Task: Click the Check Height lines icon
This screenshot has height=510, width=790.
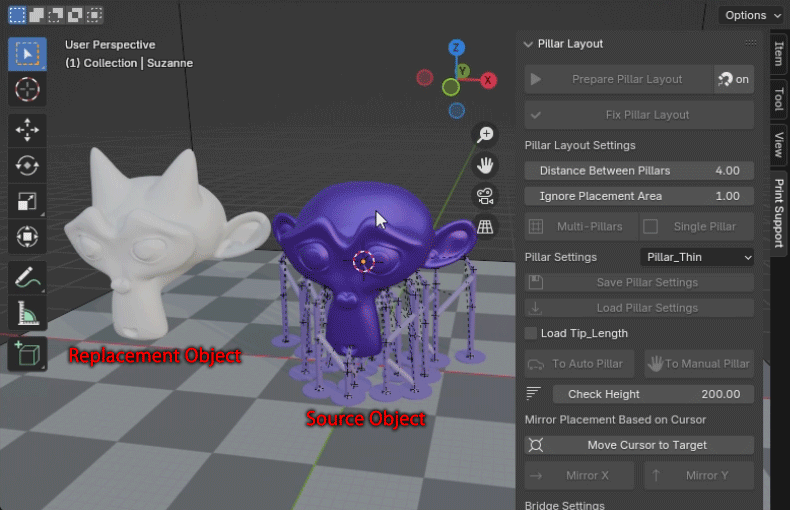Action: 534,394
